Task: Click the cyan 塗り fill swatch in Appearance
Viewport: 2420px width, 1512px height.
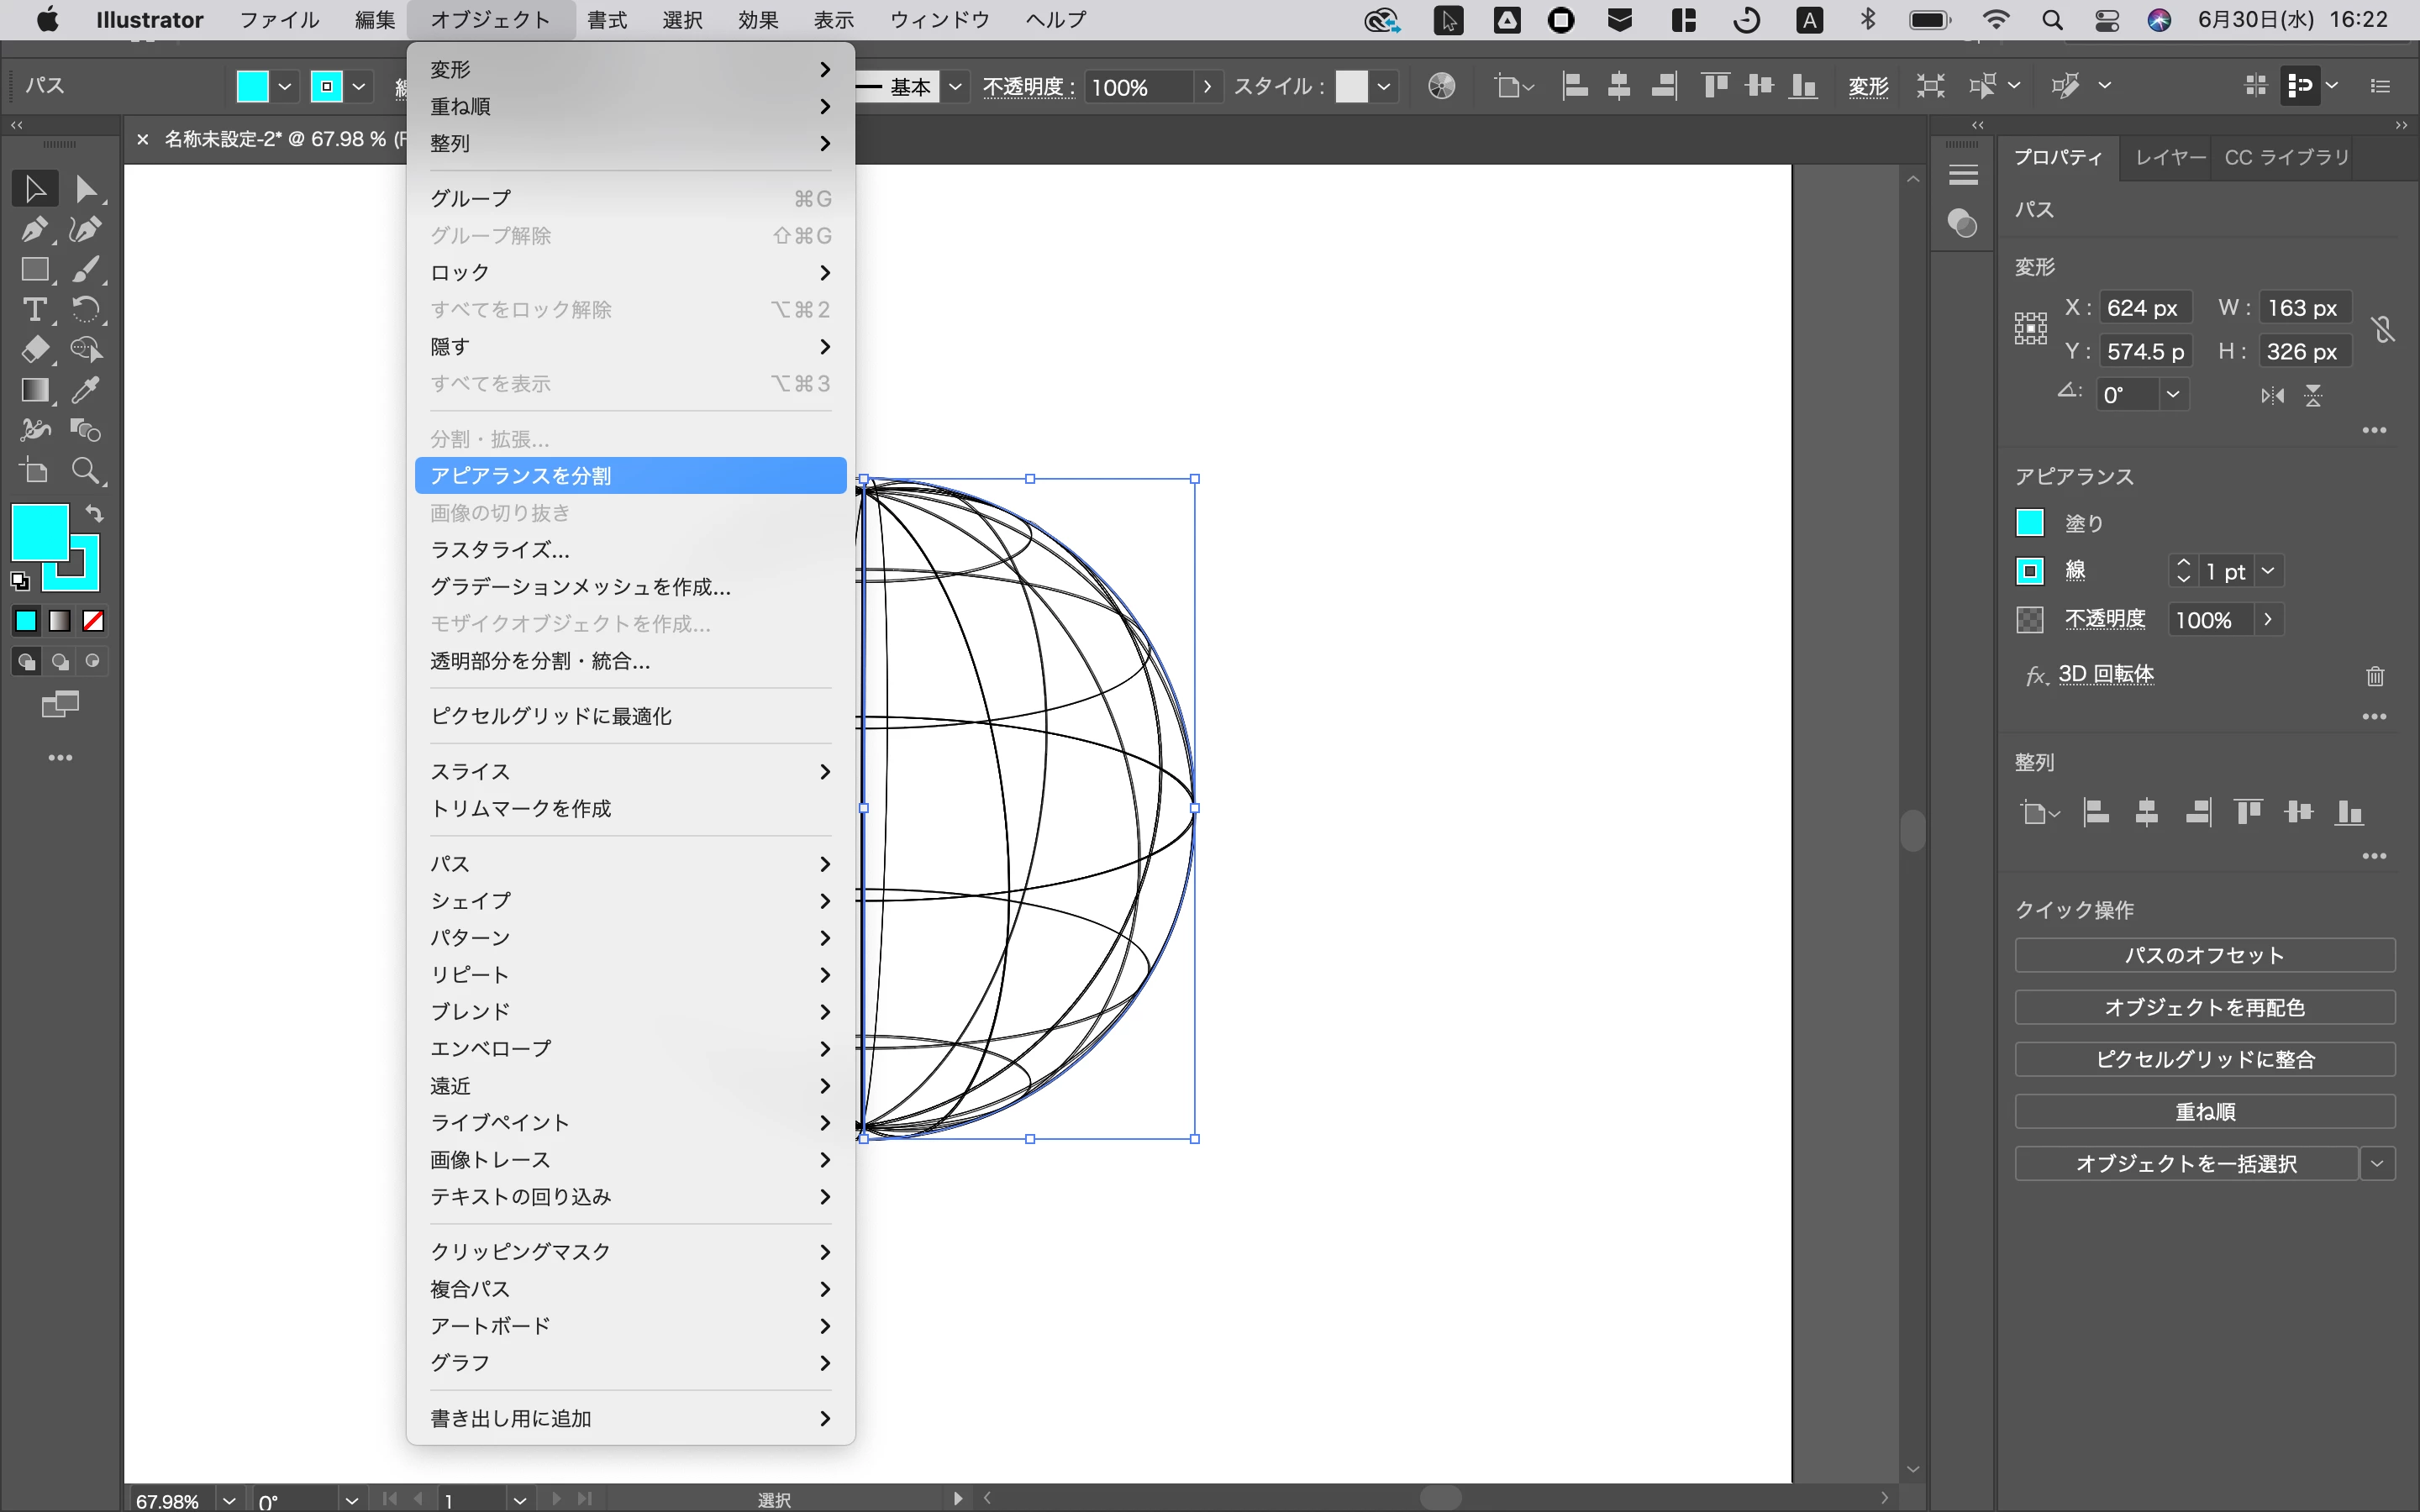Action: coord(2029,523)
